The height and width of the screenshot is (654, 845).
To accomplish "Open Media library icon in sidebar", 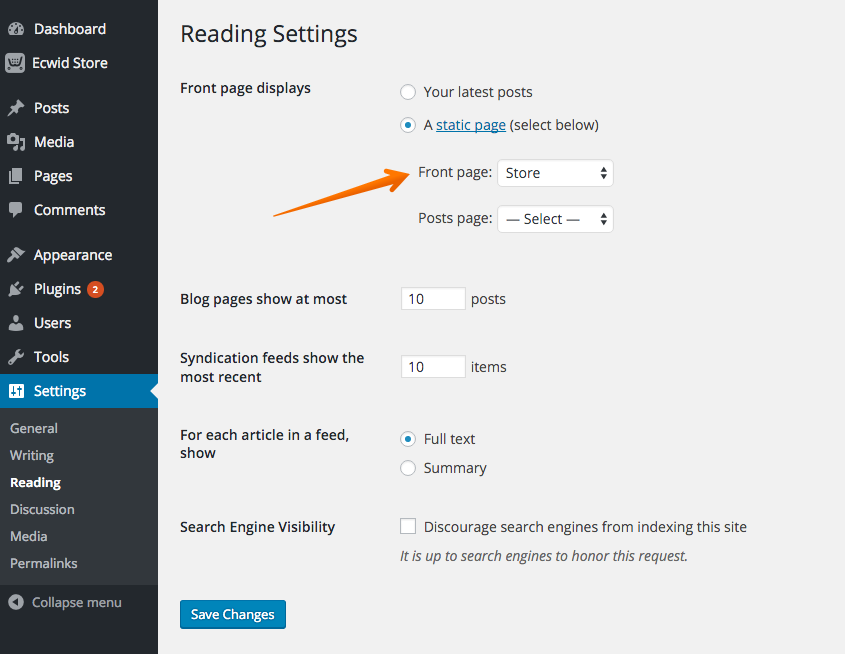I will (x=15, y=142).
